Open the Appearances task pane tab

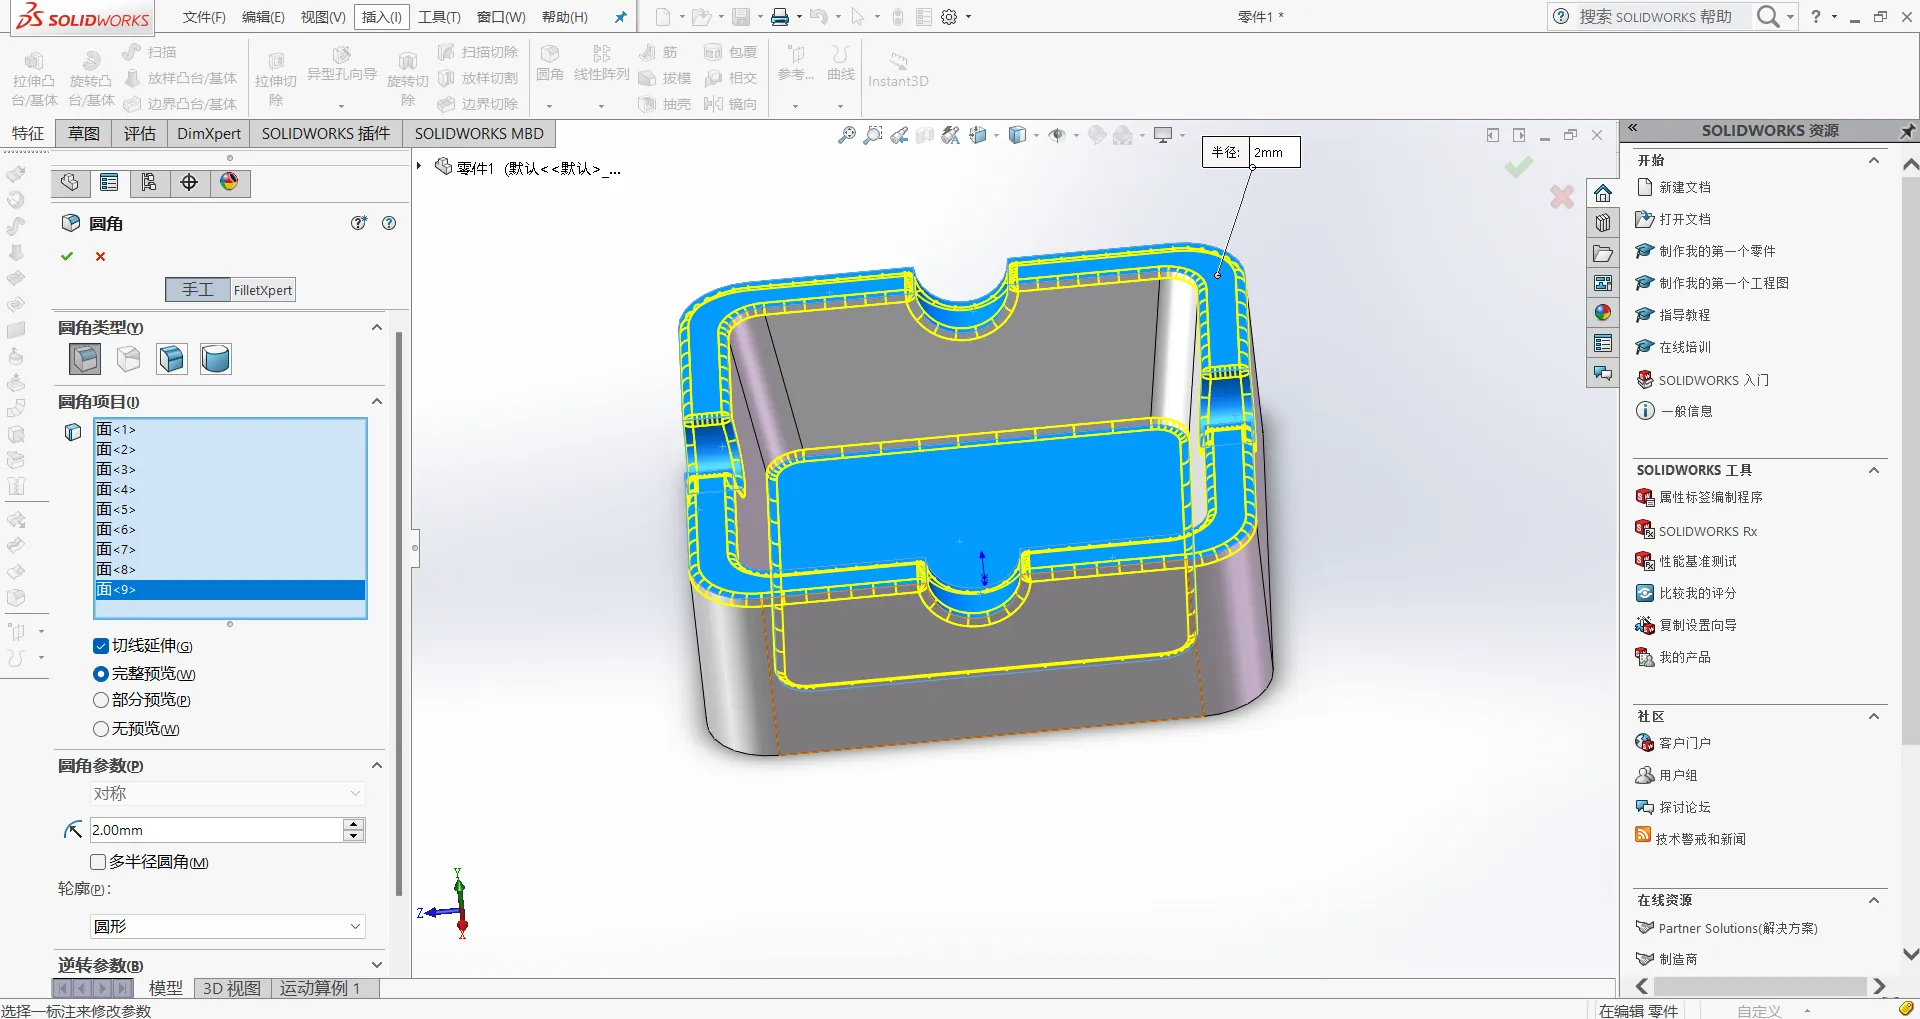pyautogui.click(x=1603, y=313)
